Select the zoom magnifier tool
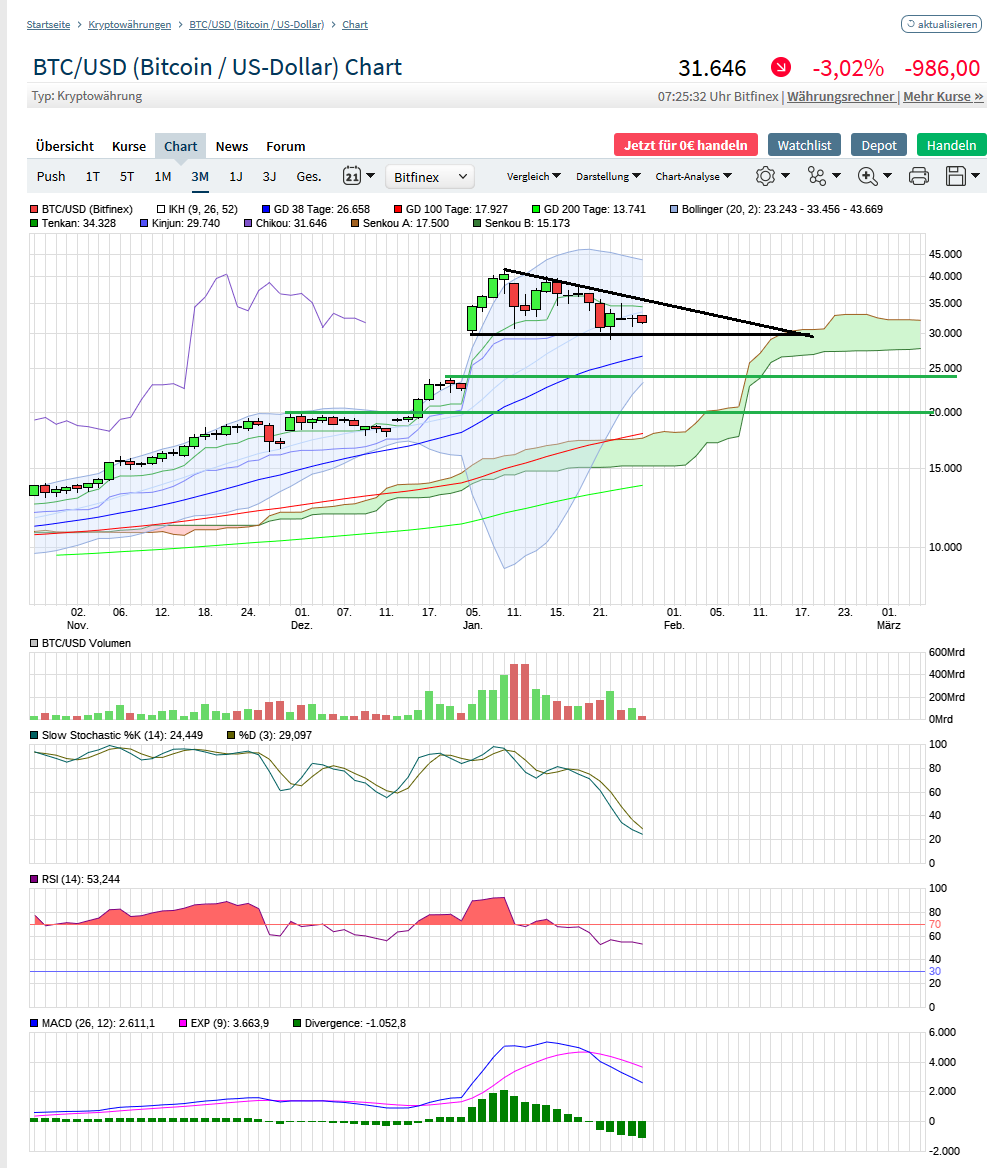This screenshot has height=1168, width=995. (866, 176)
